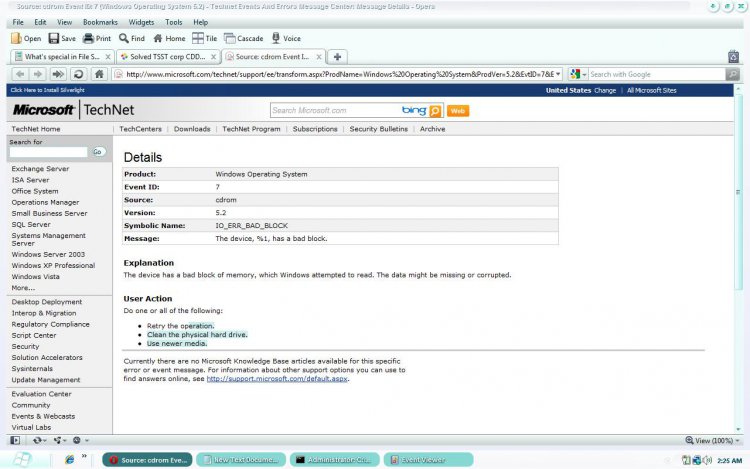Open the Widgets menu

[141, 22]
